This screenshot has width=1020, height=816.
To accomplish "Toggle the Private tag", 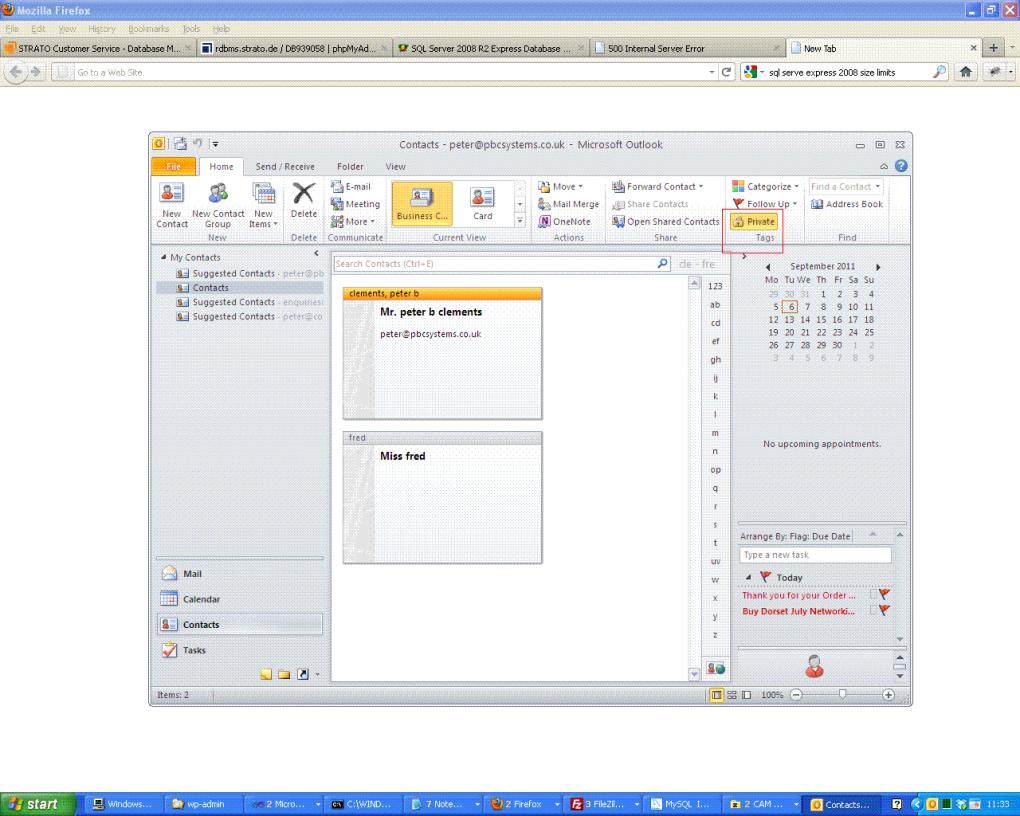I will 754,222.
